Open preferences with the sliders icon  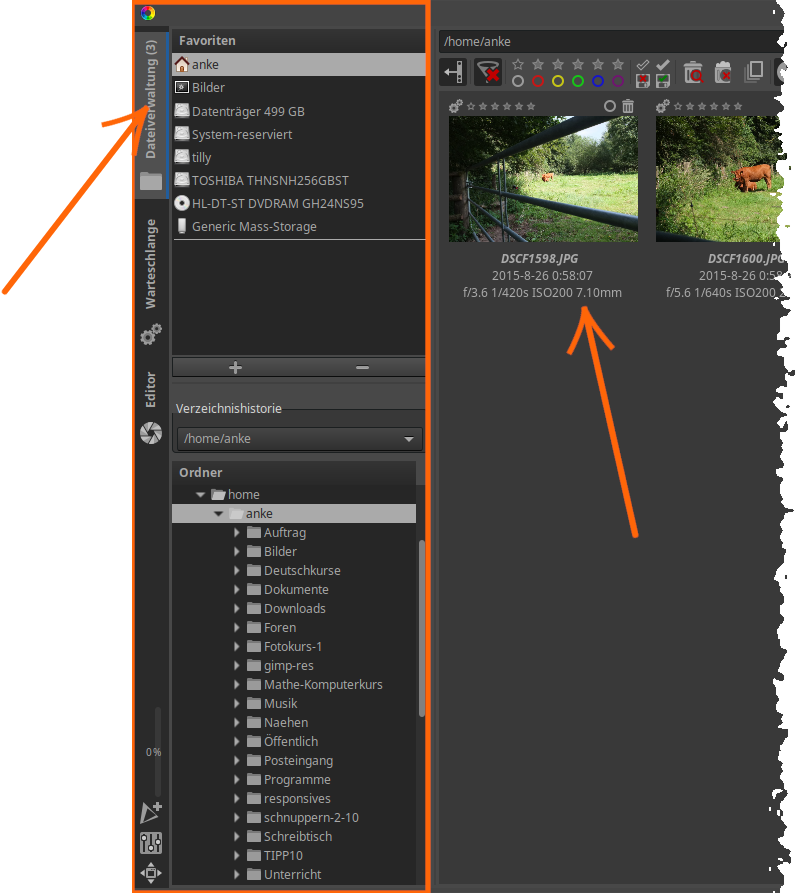coord(151,843)
